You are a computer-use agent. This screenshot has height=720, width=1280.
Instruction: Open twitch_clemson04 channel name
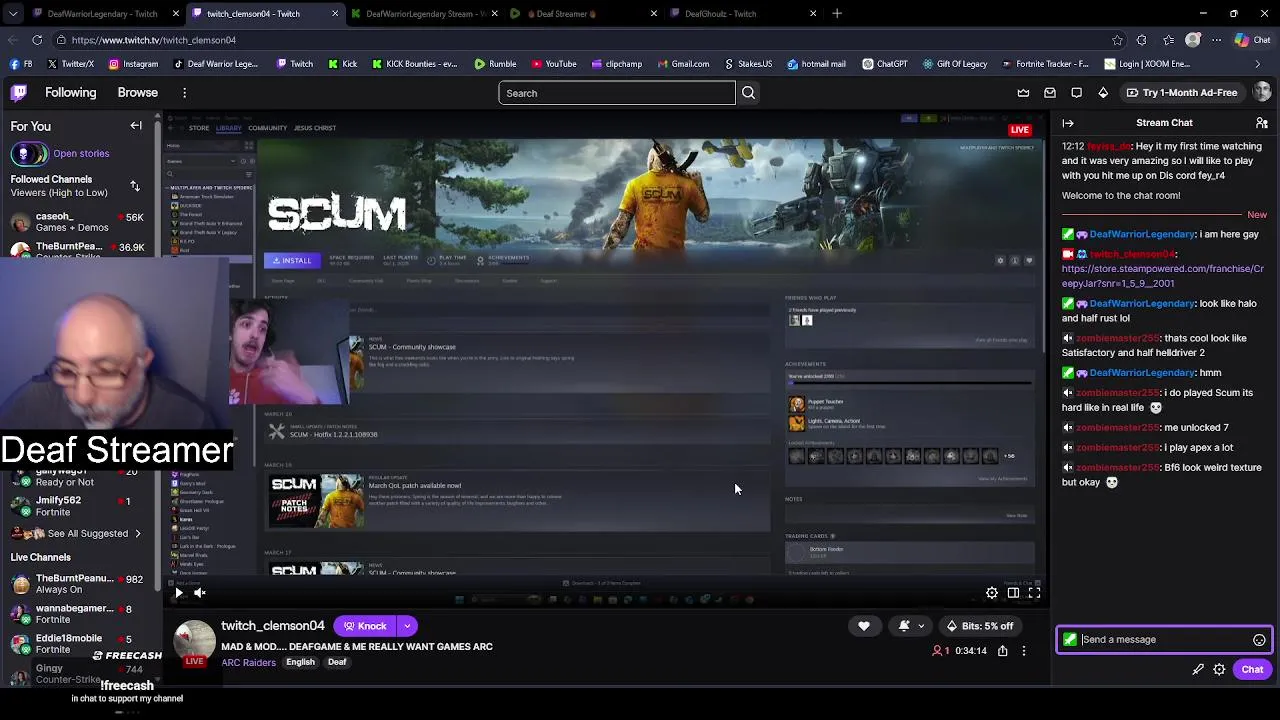pyautogui.click(x=273, y=626)
